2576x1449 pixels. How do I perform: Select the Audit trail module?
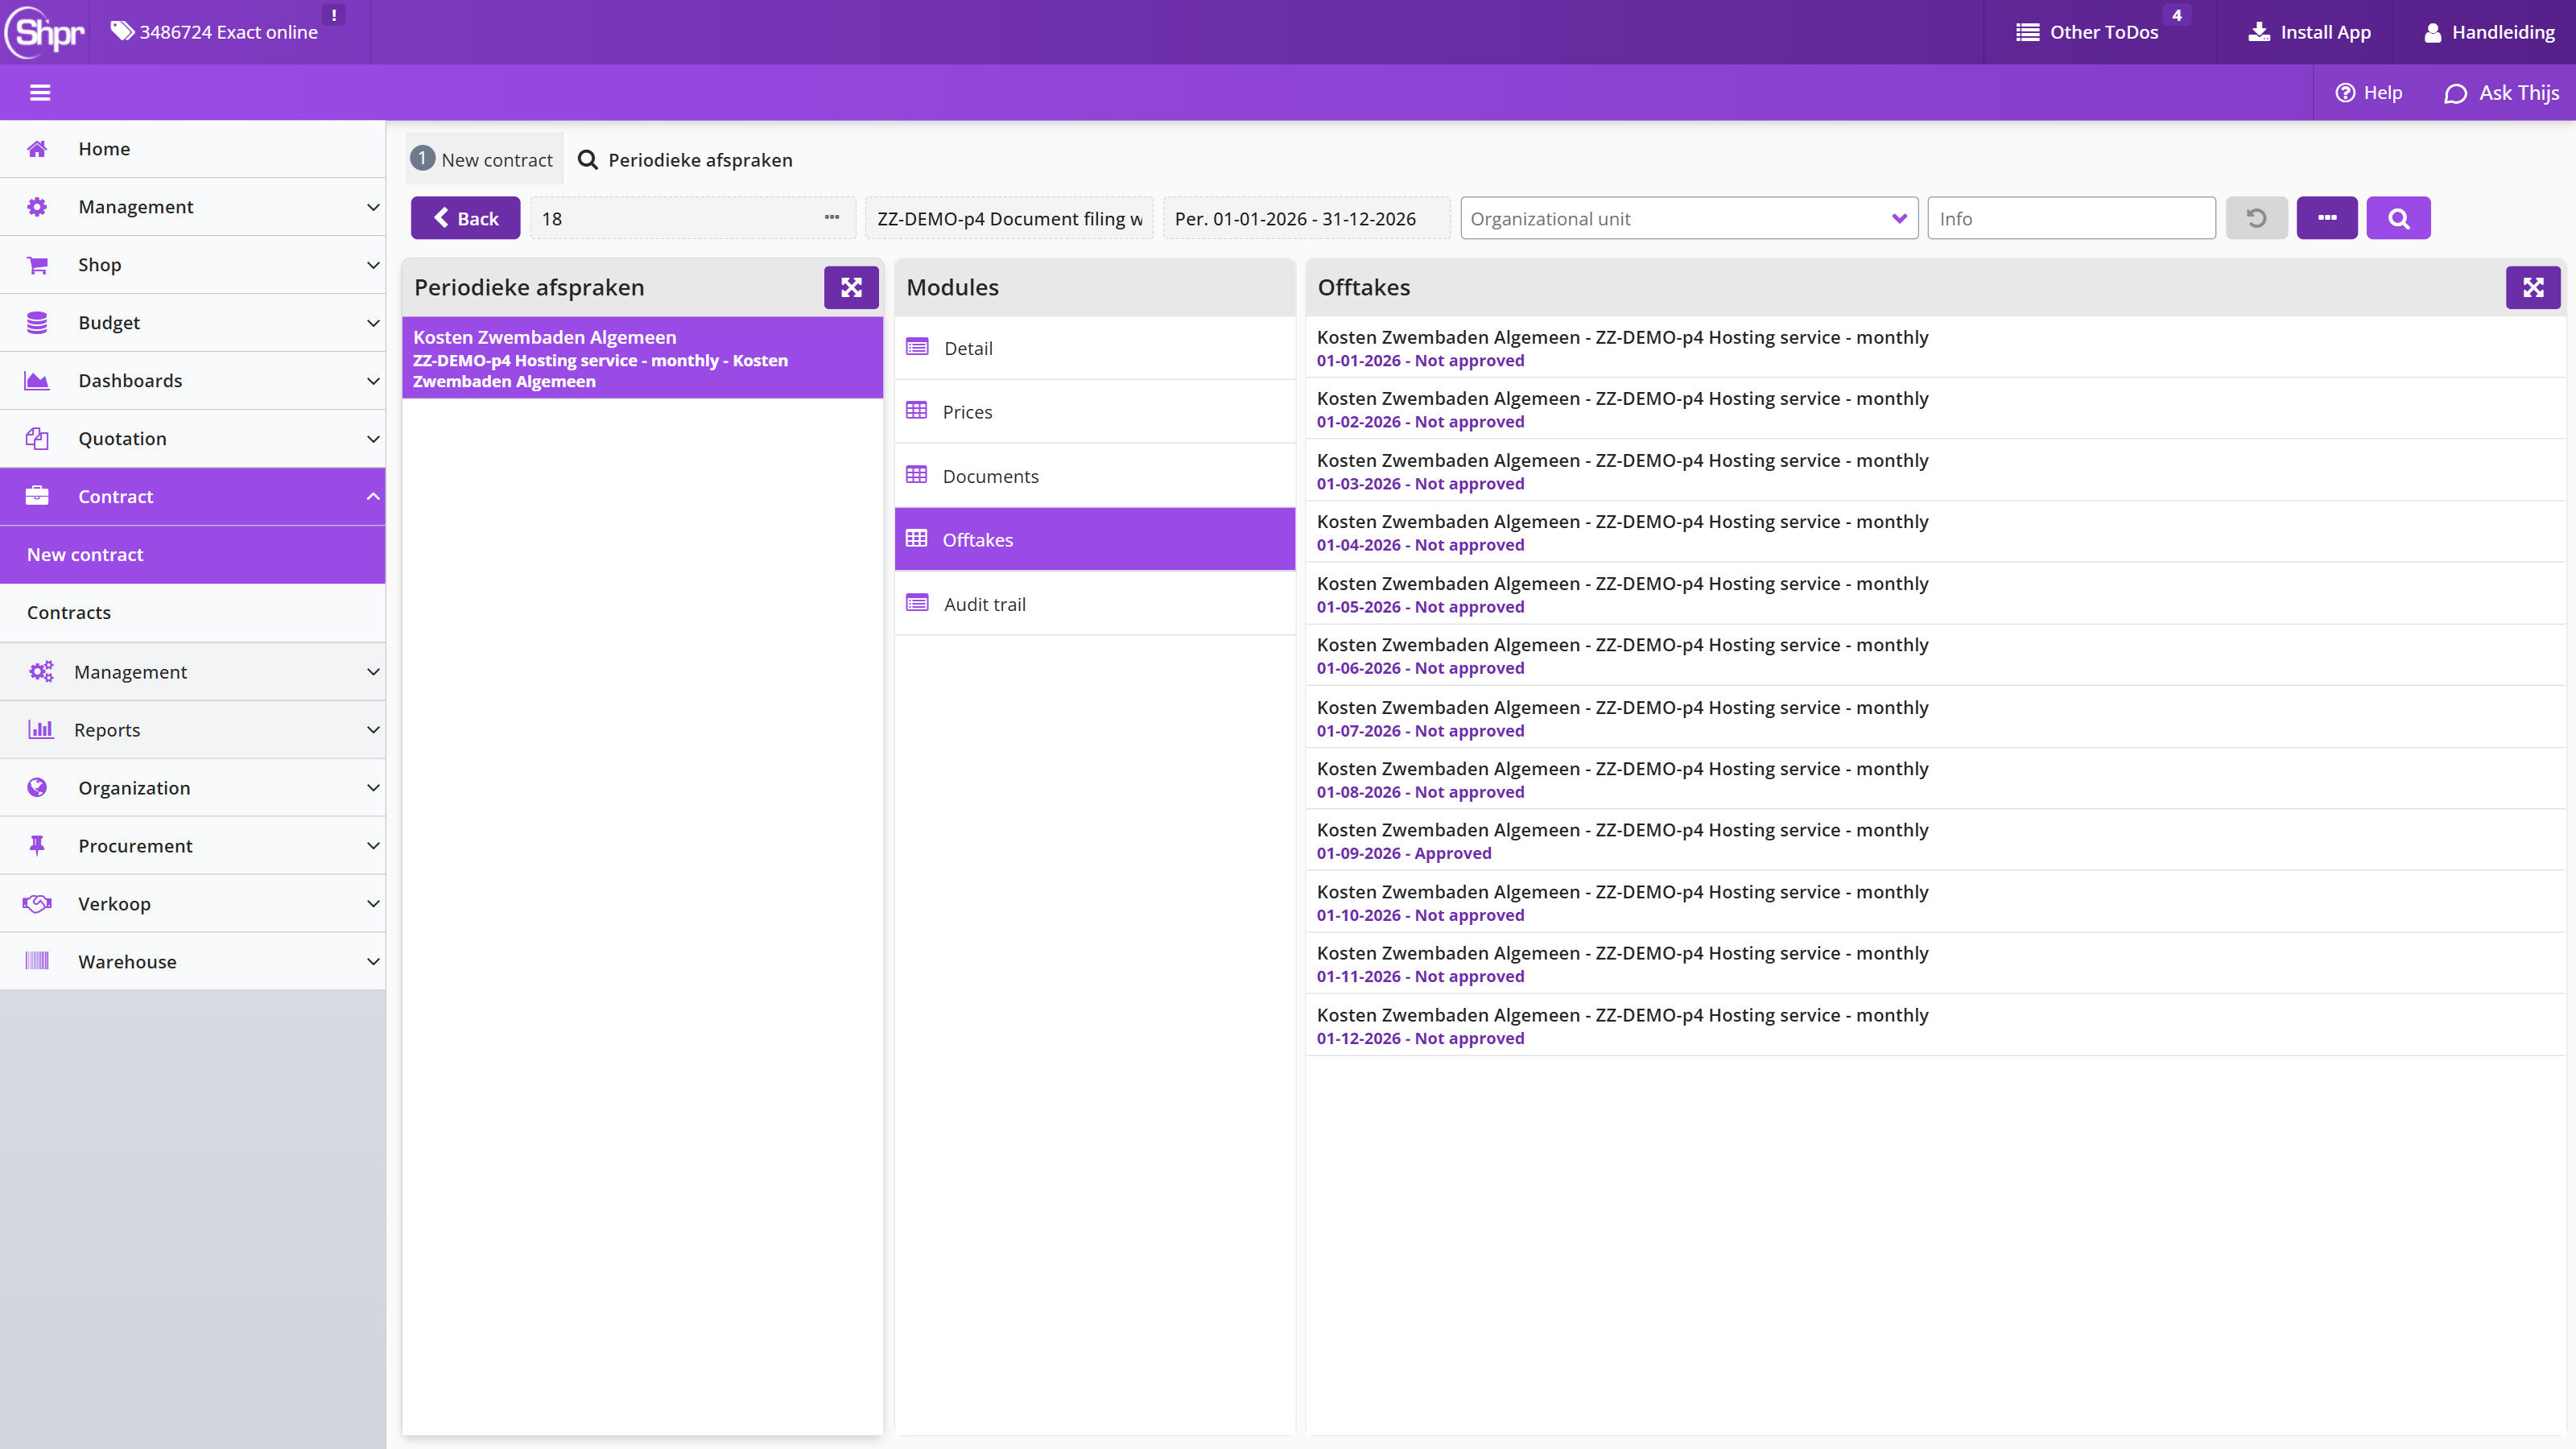[x=1095, y=604]
